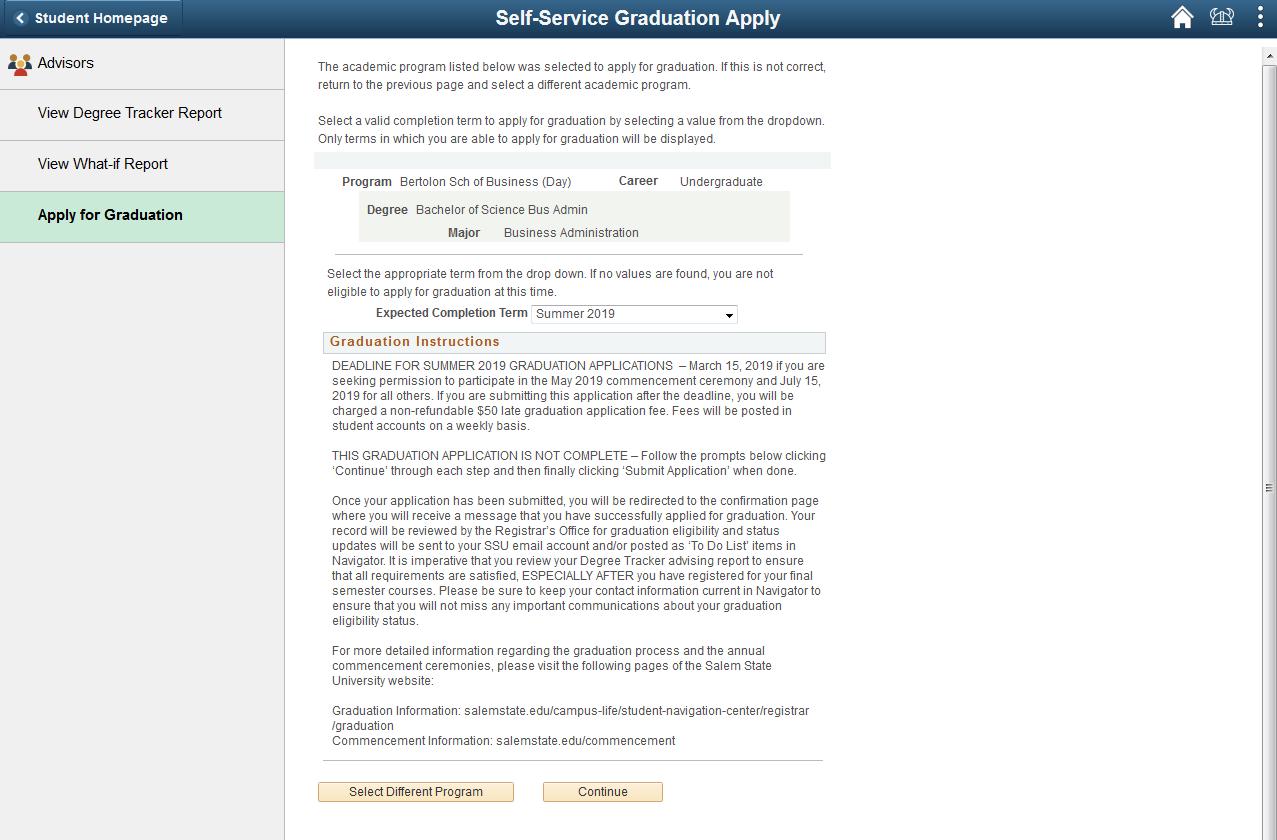This screenshot has width=1277, height=840.
Task: Click the scrollbar up arrow
Action: [x=1269, y=55]
